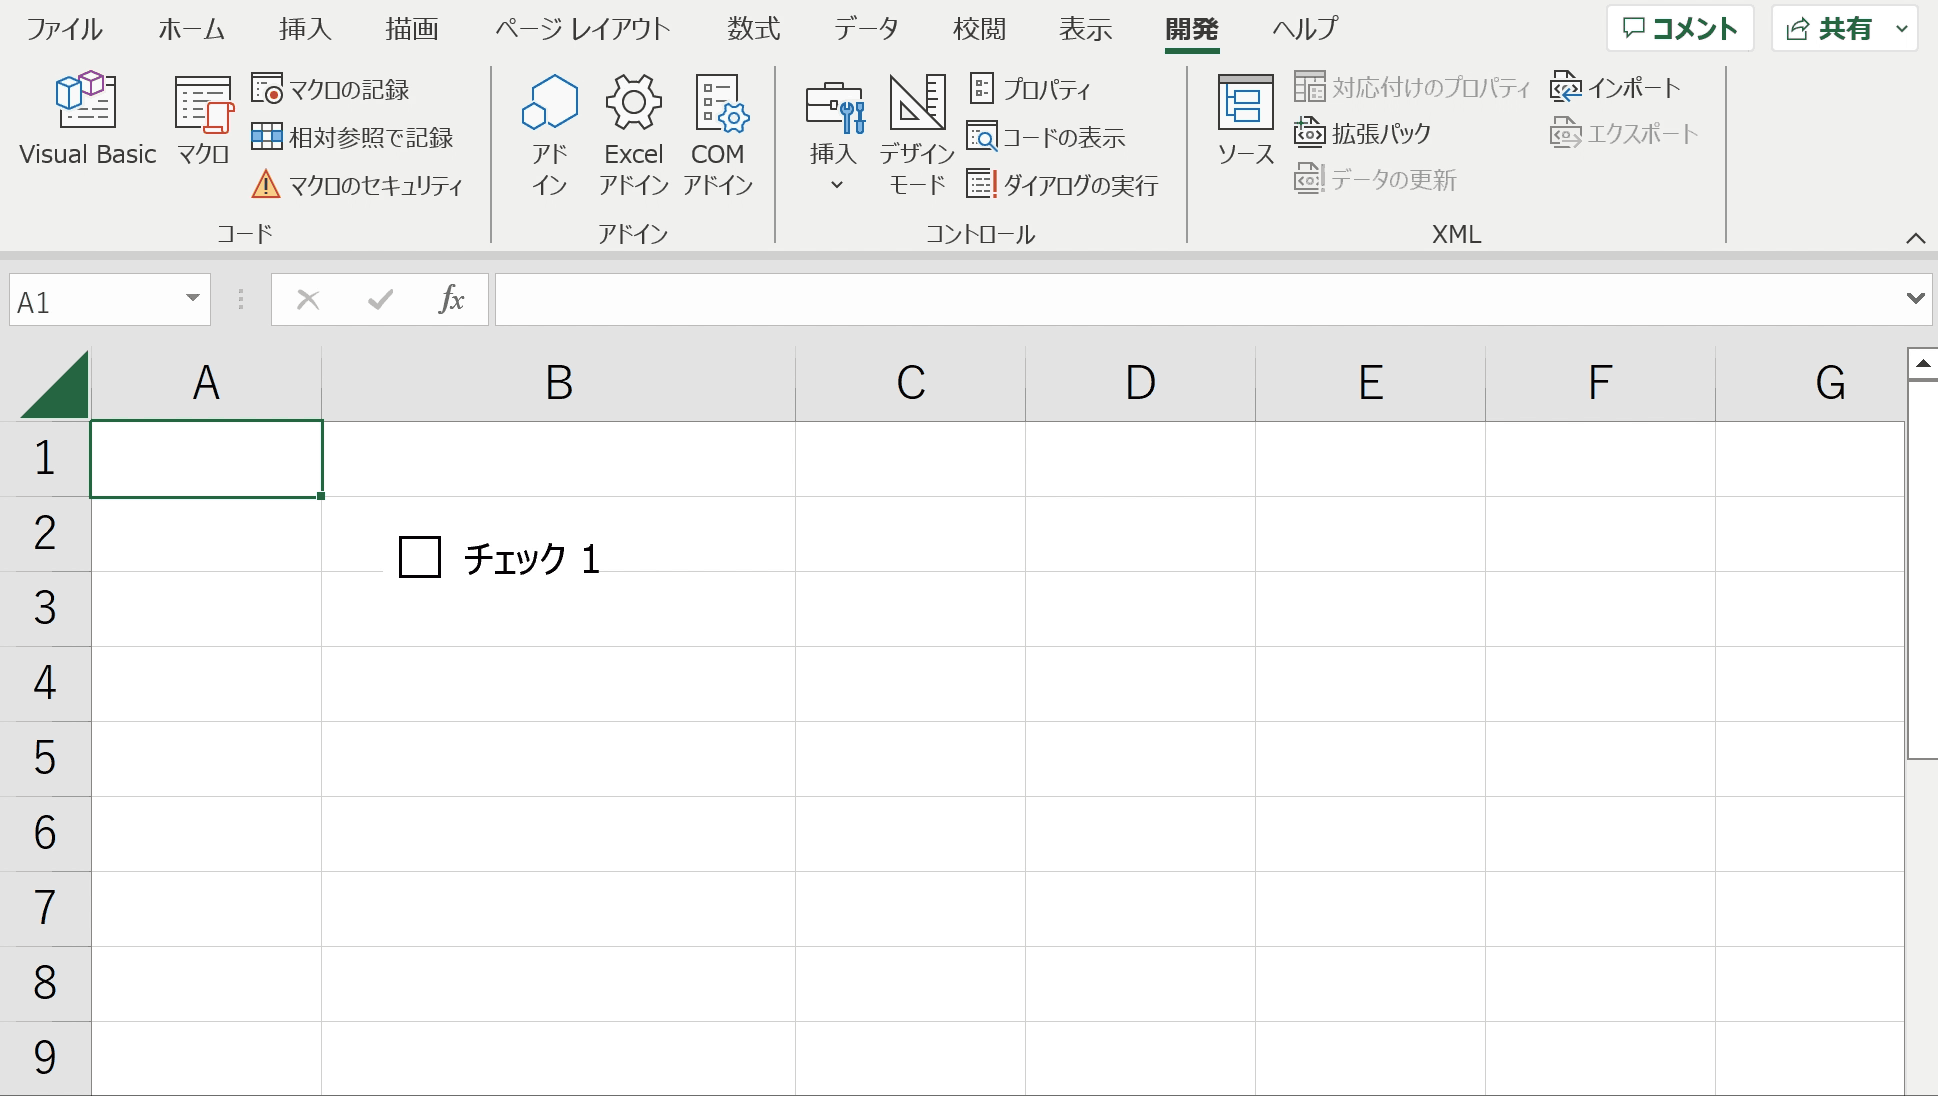The height and width of the screenshot is (1096, 1938).
Task: Open COM アドイン dialog
Action: coord(718,134)
